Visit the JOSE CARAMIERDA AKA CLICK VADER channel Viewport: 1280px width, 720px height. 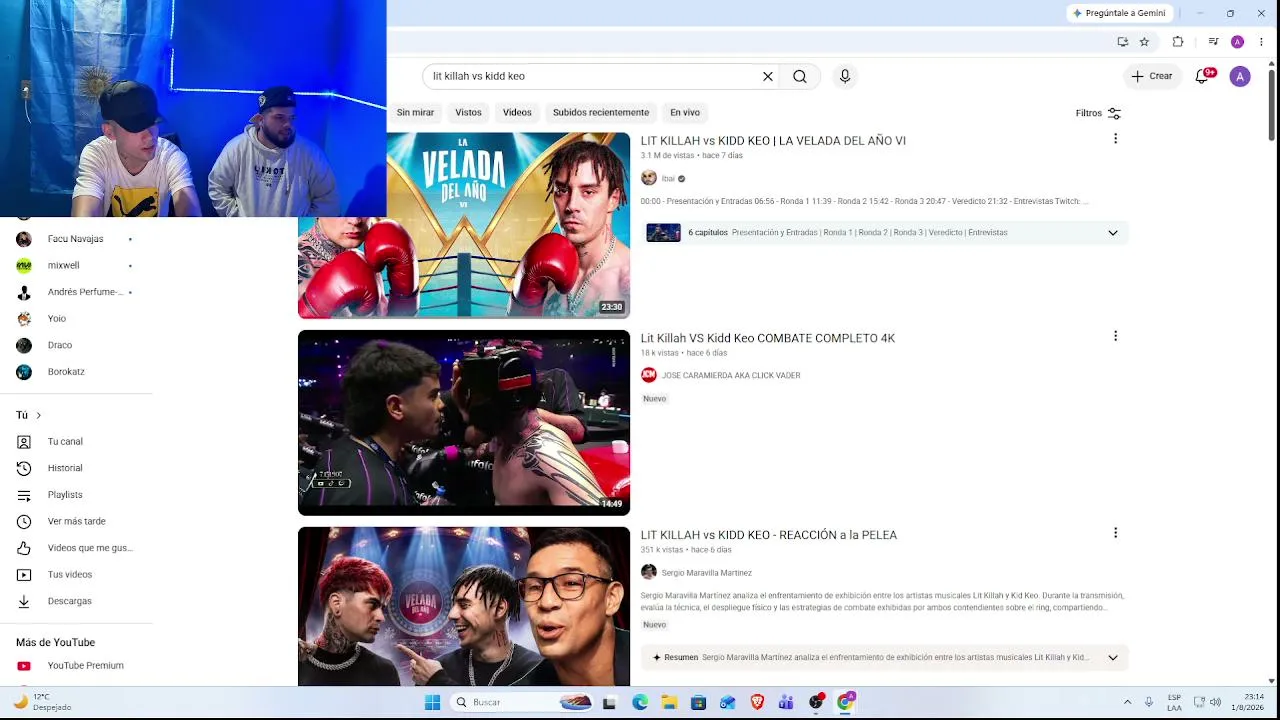[731, 375]
